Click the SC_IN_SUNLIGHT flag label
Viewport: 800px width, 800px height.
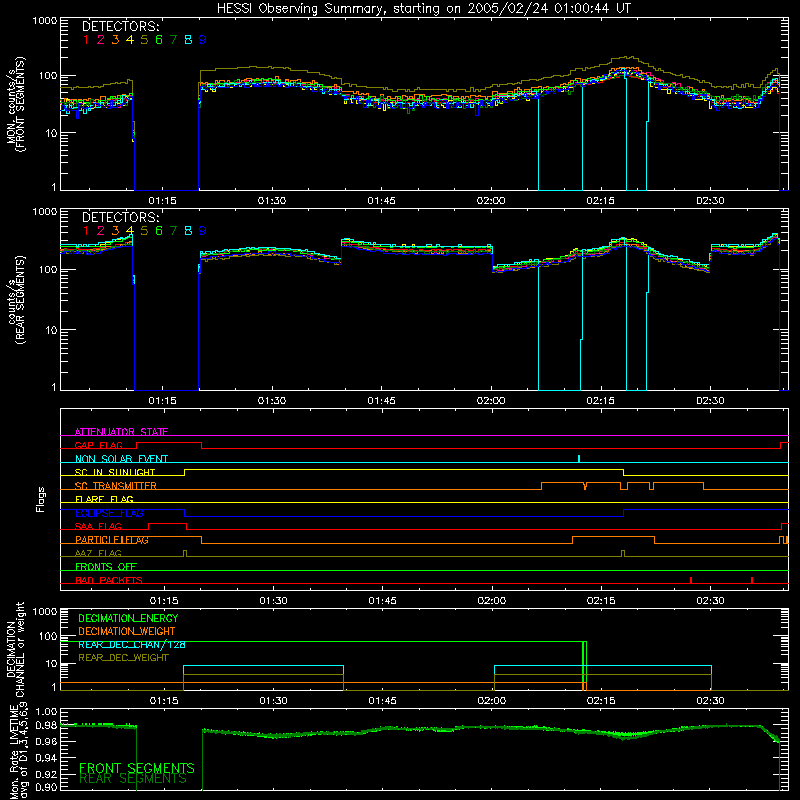coord(115,472)
